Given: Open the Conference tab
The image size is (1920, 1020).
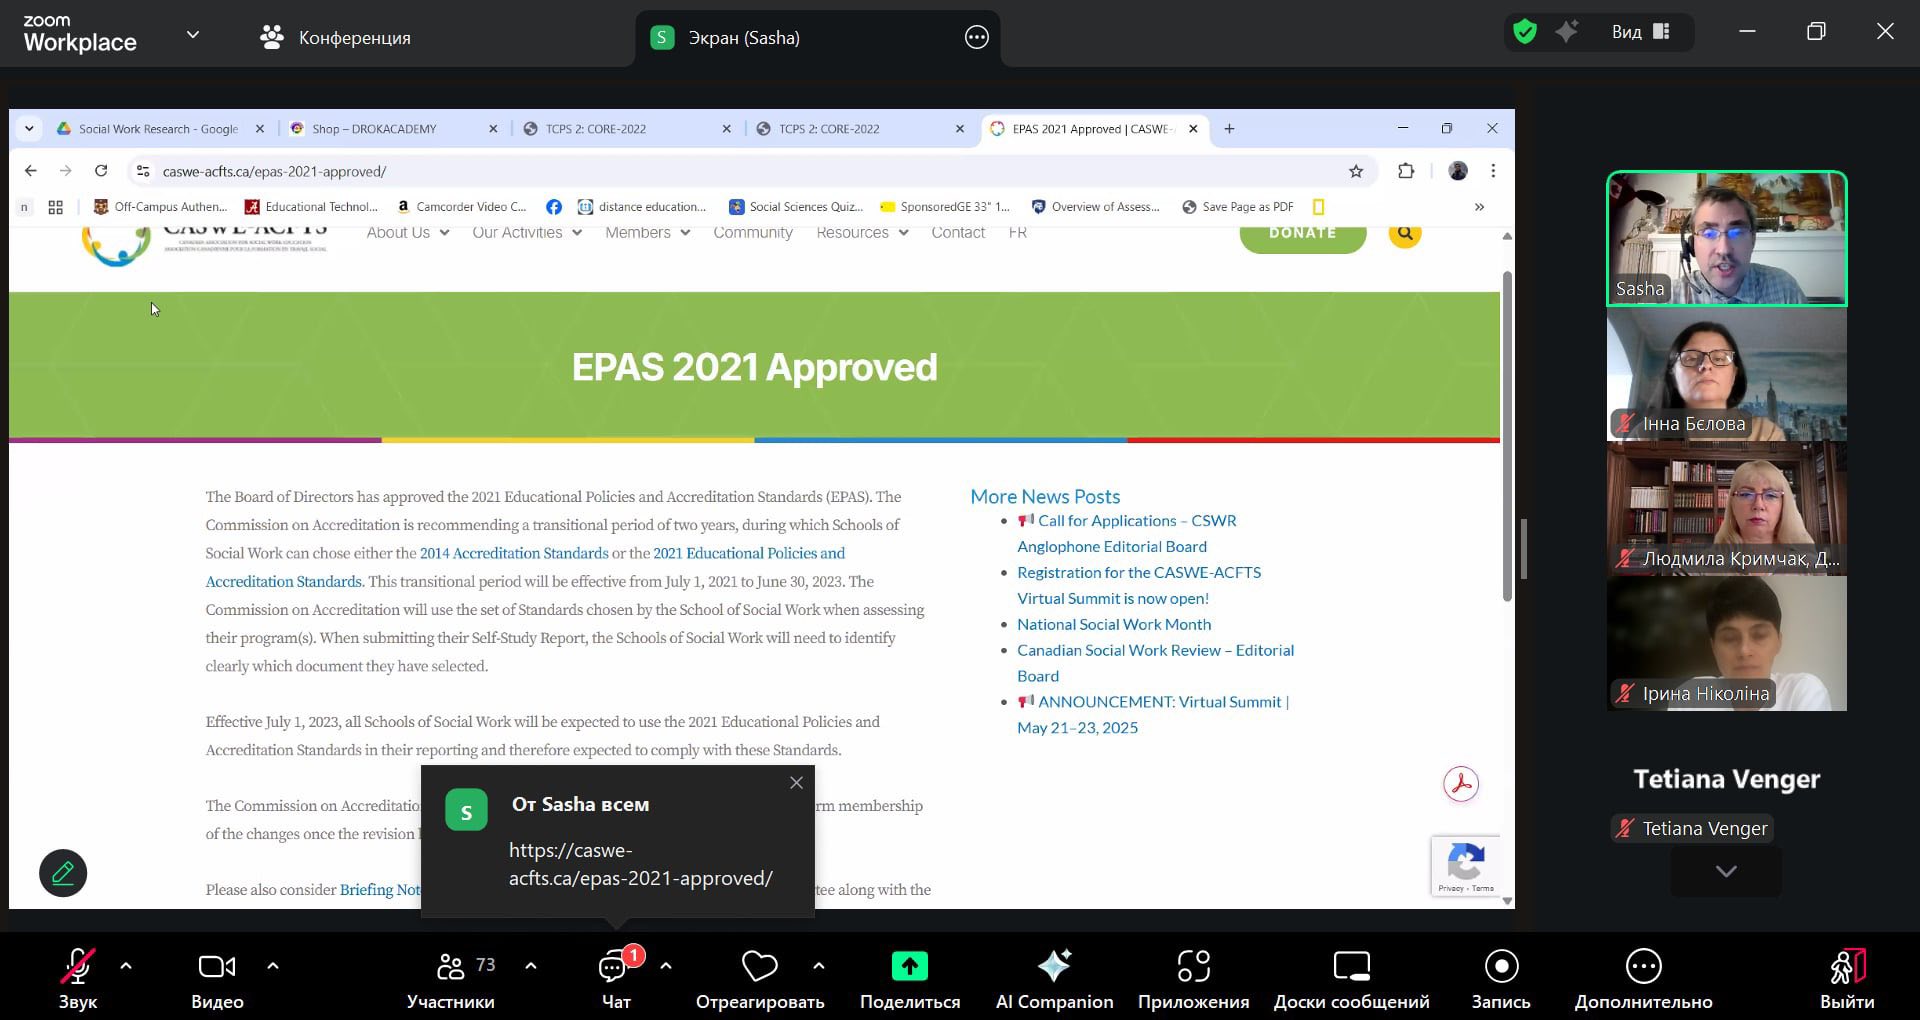Looking at the screenshot, I should click(336, 38).
